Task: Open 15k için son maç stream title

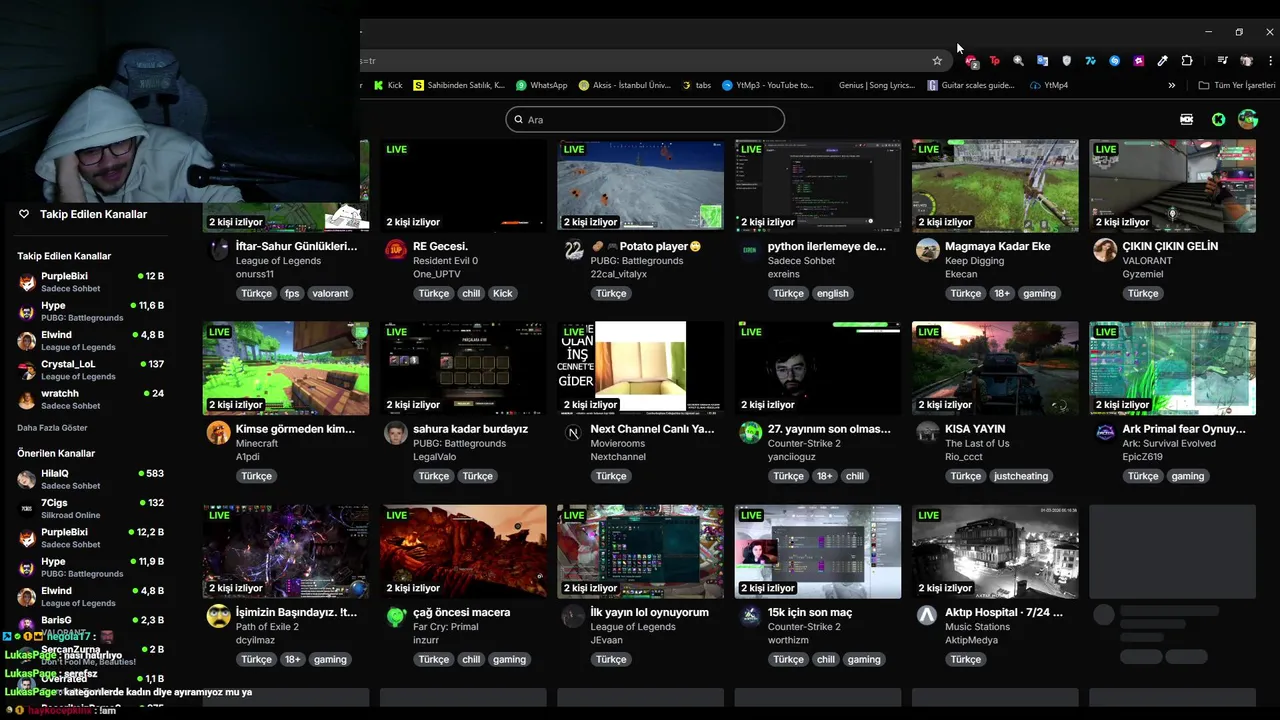Action: (810, 612)
